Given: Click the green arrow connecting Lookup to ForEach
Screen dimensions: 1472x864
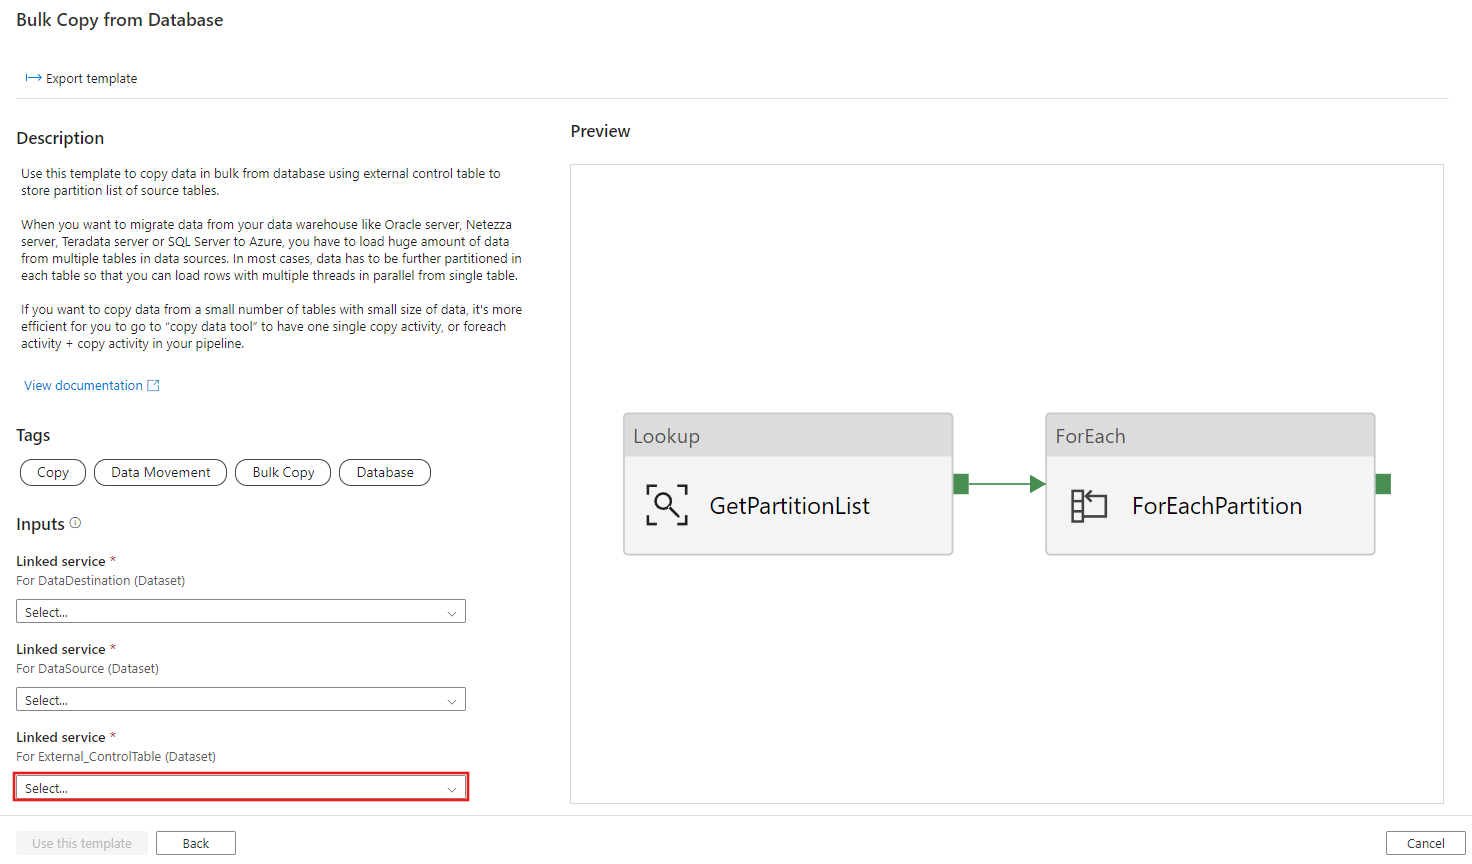Looking at the screenshot, I should [998, 483].
